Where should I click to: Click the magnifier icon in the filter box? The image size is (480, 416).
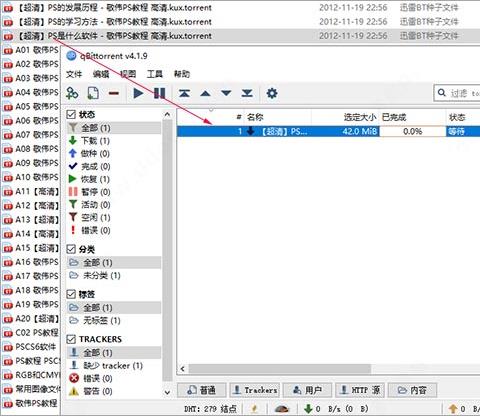coord(442,93)
